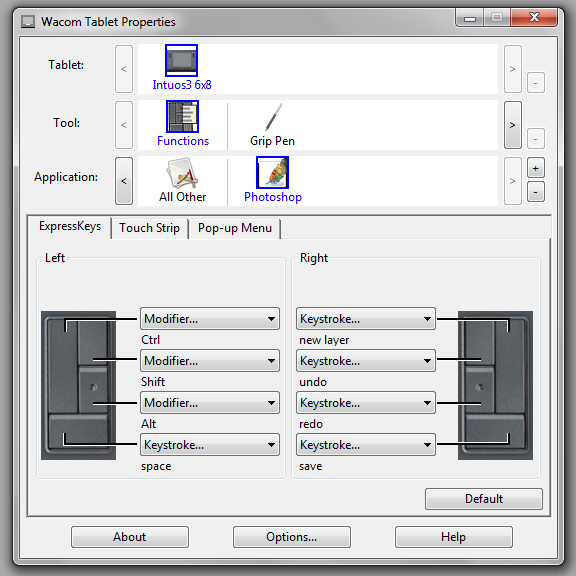The image size is (576, 576).
Task: Remove the application with the lower minus button
Action: (536, 192)
